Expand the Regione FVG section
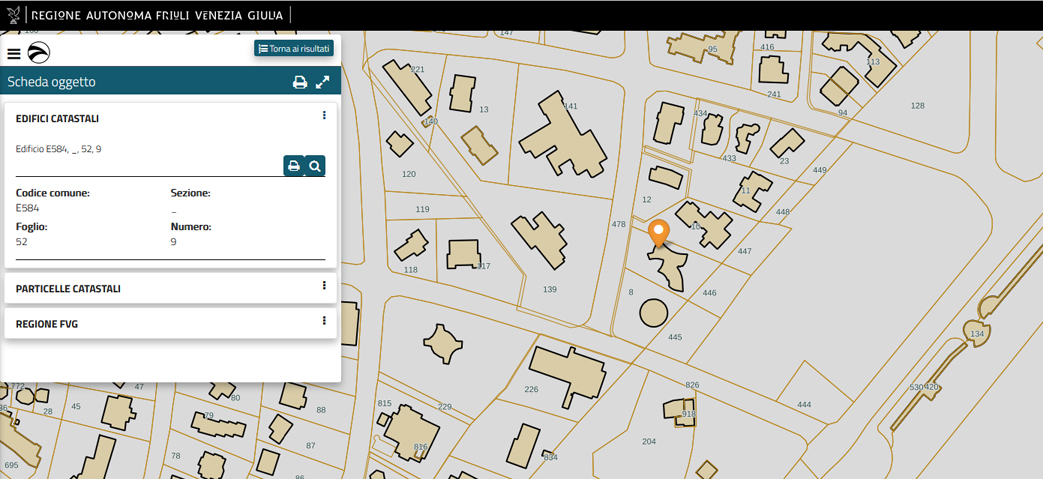Viewport: 1043px width, 479px height. (47, 324)
